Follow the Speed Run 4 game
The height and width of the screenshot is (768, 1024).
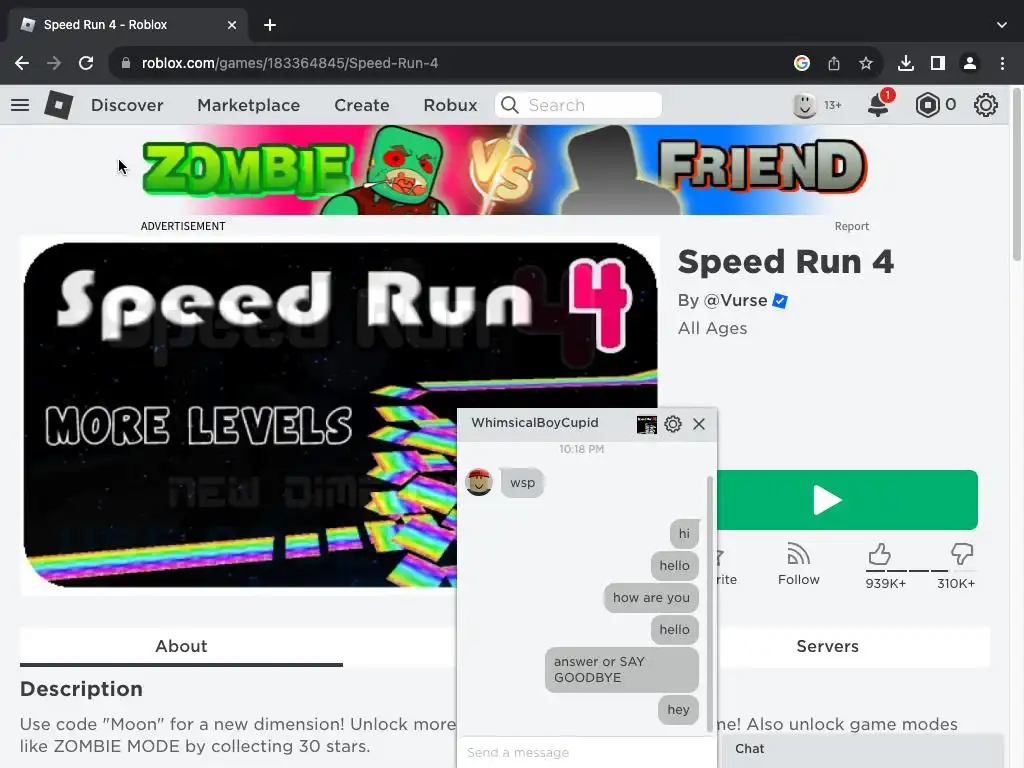point(798,564)
